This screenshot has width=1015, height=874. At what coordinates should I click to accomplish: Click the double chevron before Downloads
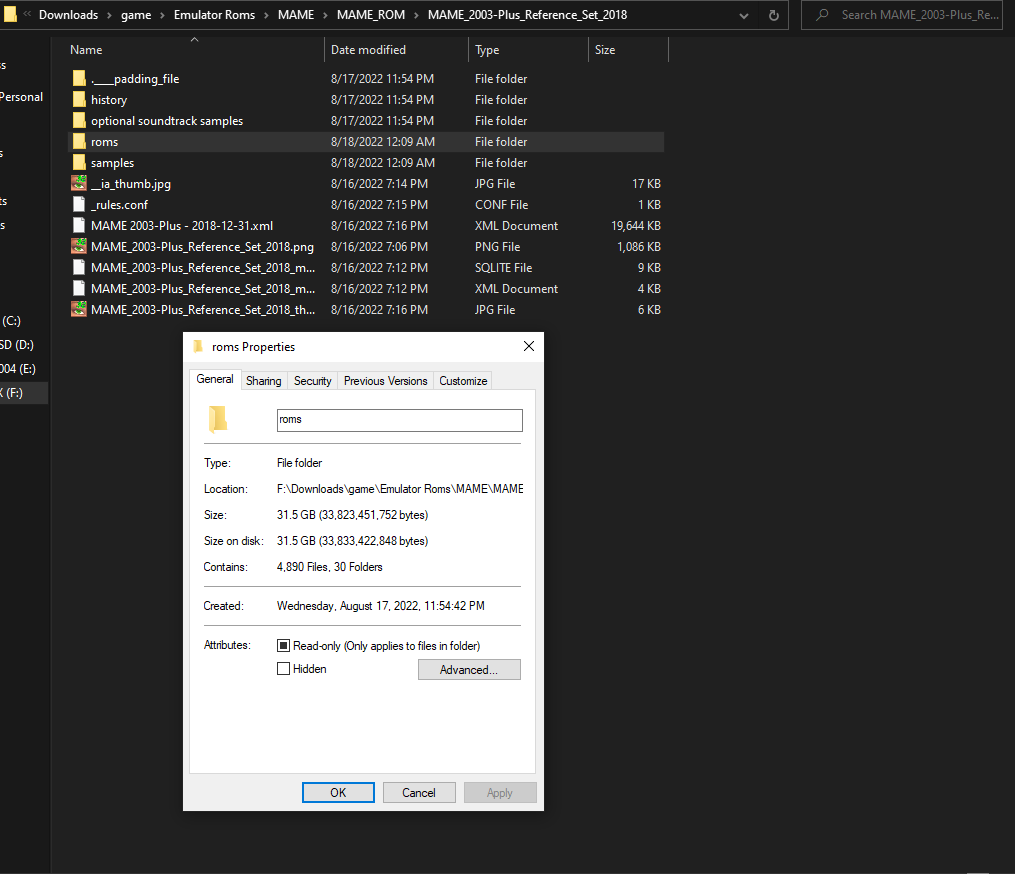[x=27, y=14]
